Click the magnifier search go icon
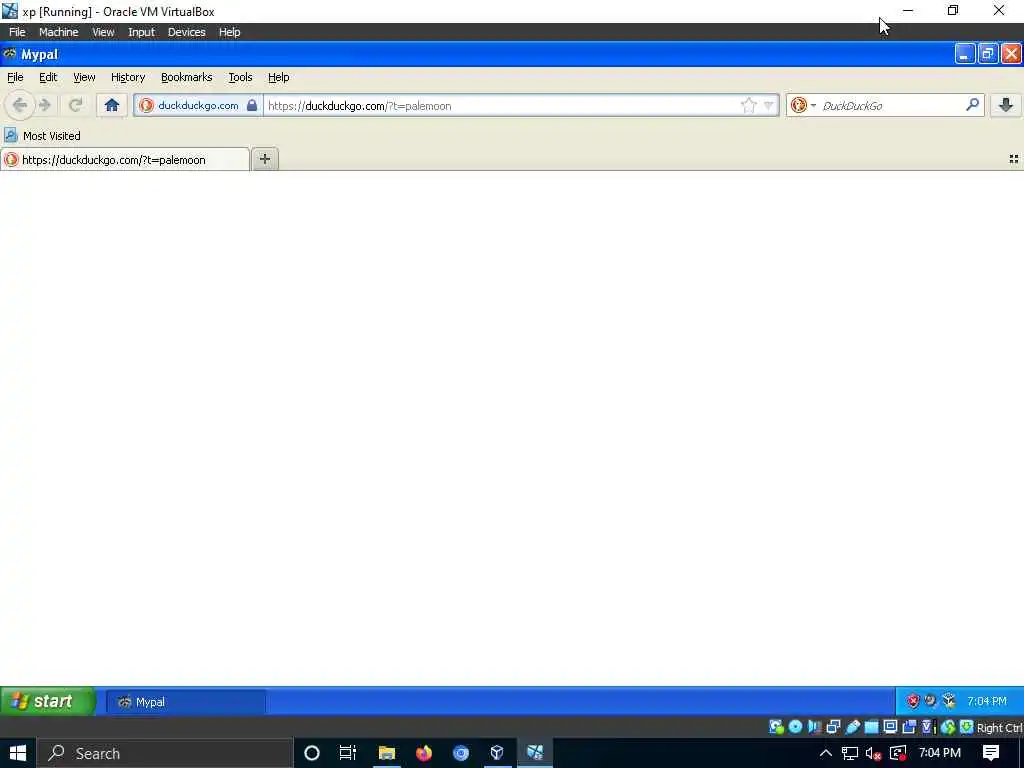The image size is (1024, 768). pyautogui.click(x=972, y=104)
